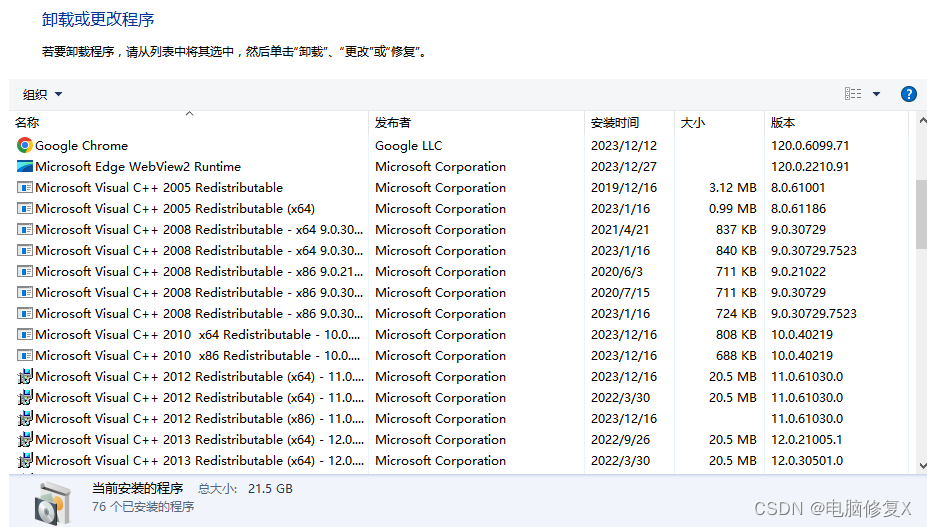Click the Google Chrome icon in list
Screen dimensions: 927x527
[25, 146]
